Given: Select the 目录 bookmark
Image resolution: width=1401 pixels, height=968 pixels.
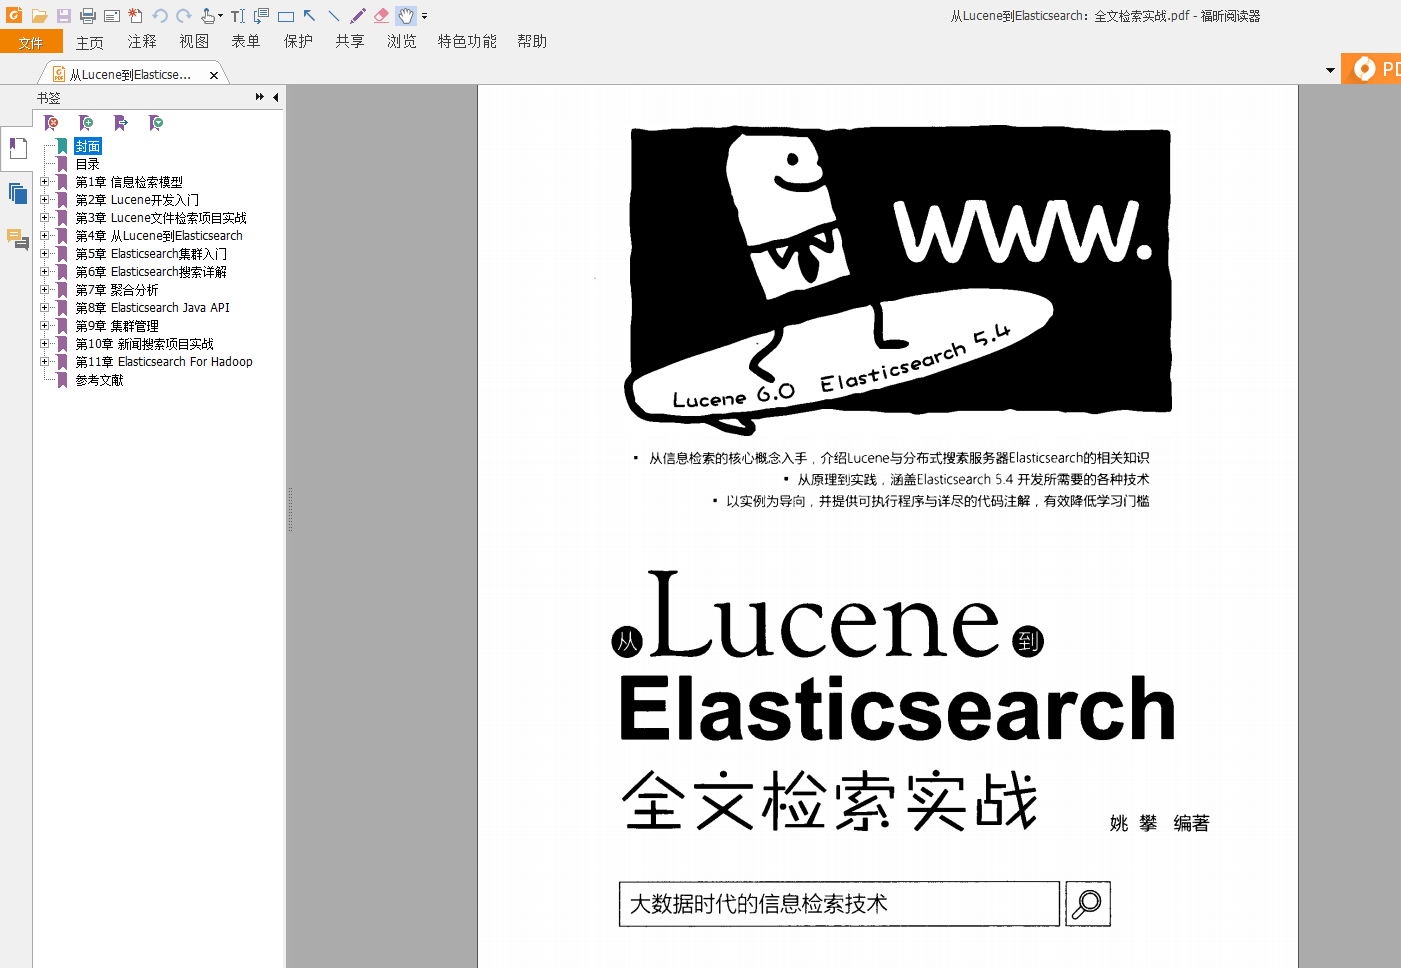Looking at the screenshot, I should (x=88, y=164).
